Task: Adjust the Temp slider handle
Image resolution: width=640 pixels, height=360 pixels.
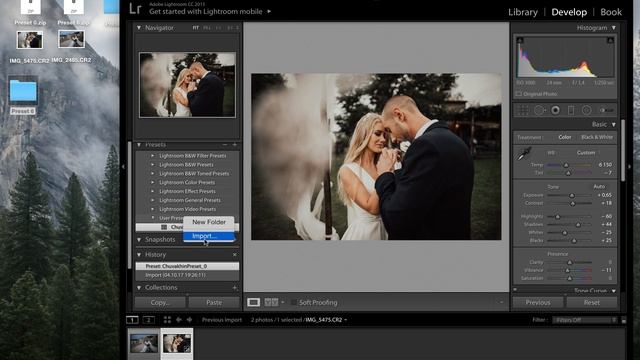Action: tap(566, 165)
